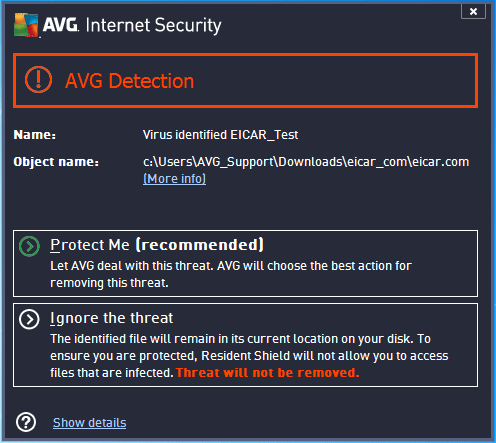Expand details with Show details link
The height and width of the screenshot is (443, 496).
tap(89, 422)
